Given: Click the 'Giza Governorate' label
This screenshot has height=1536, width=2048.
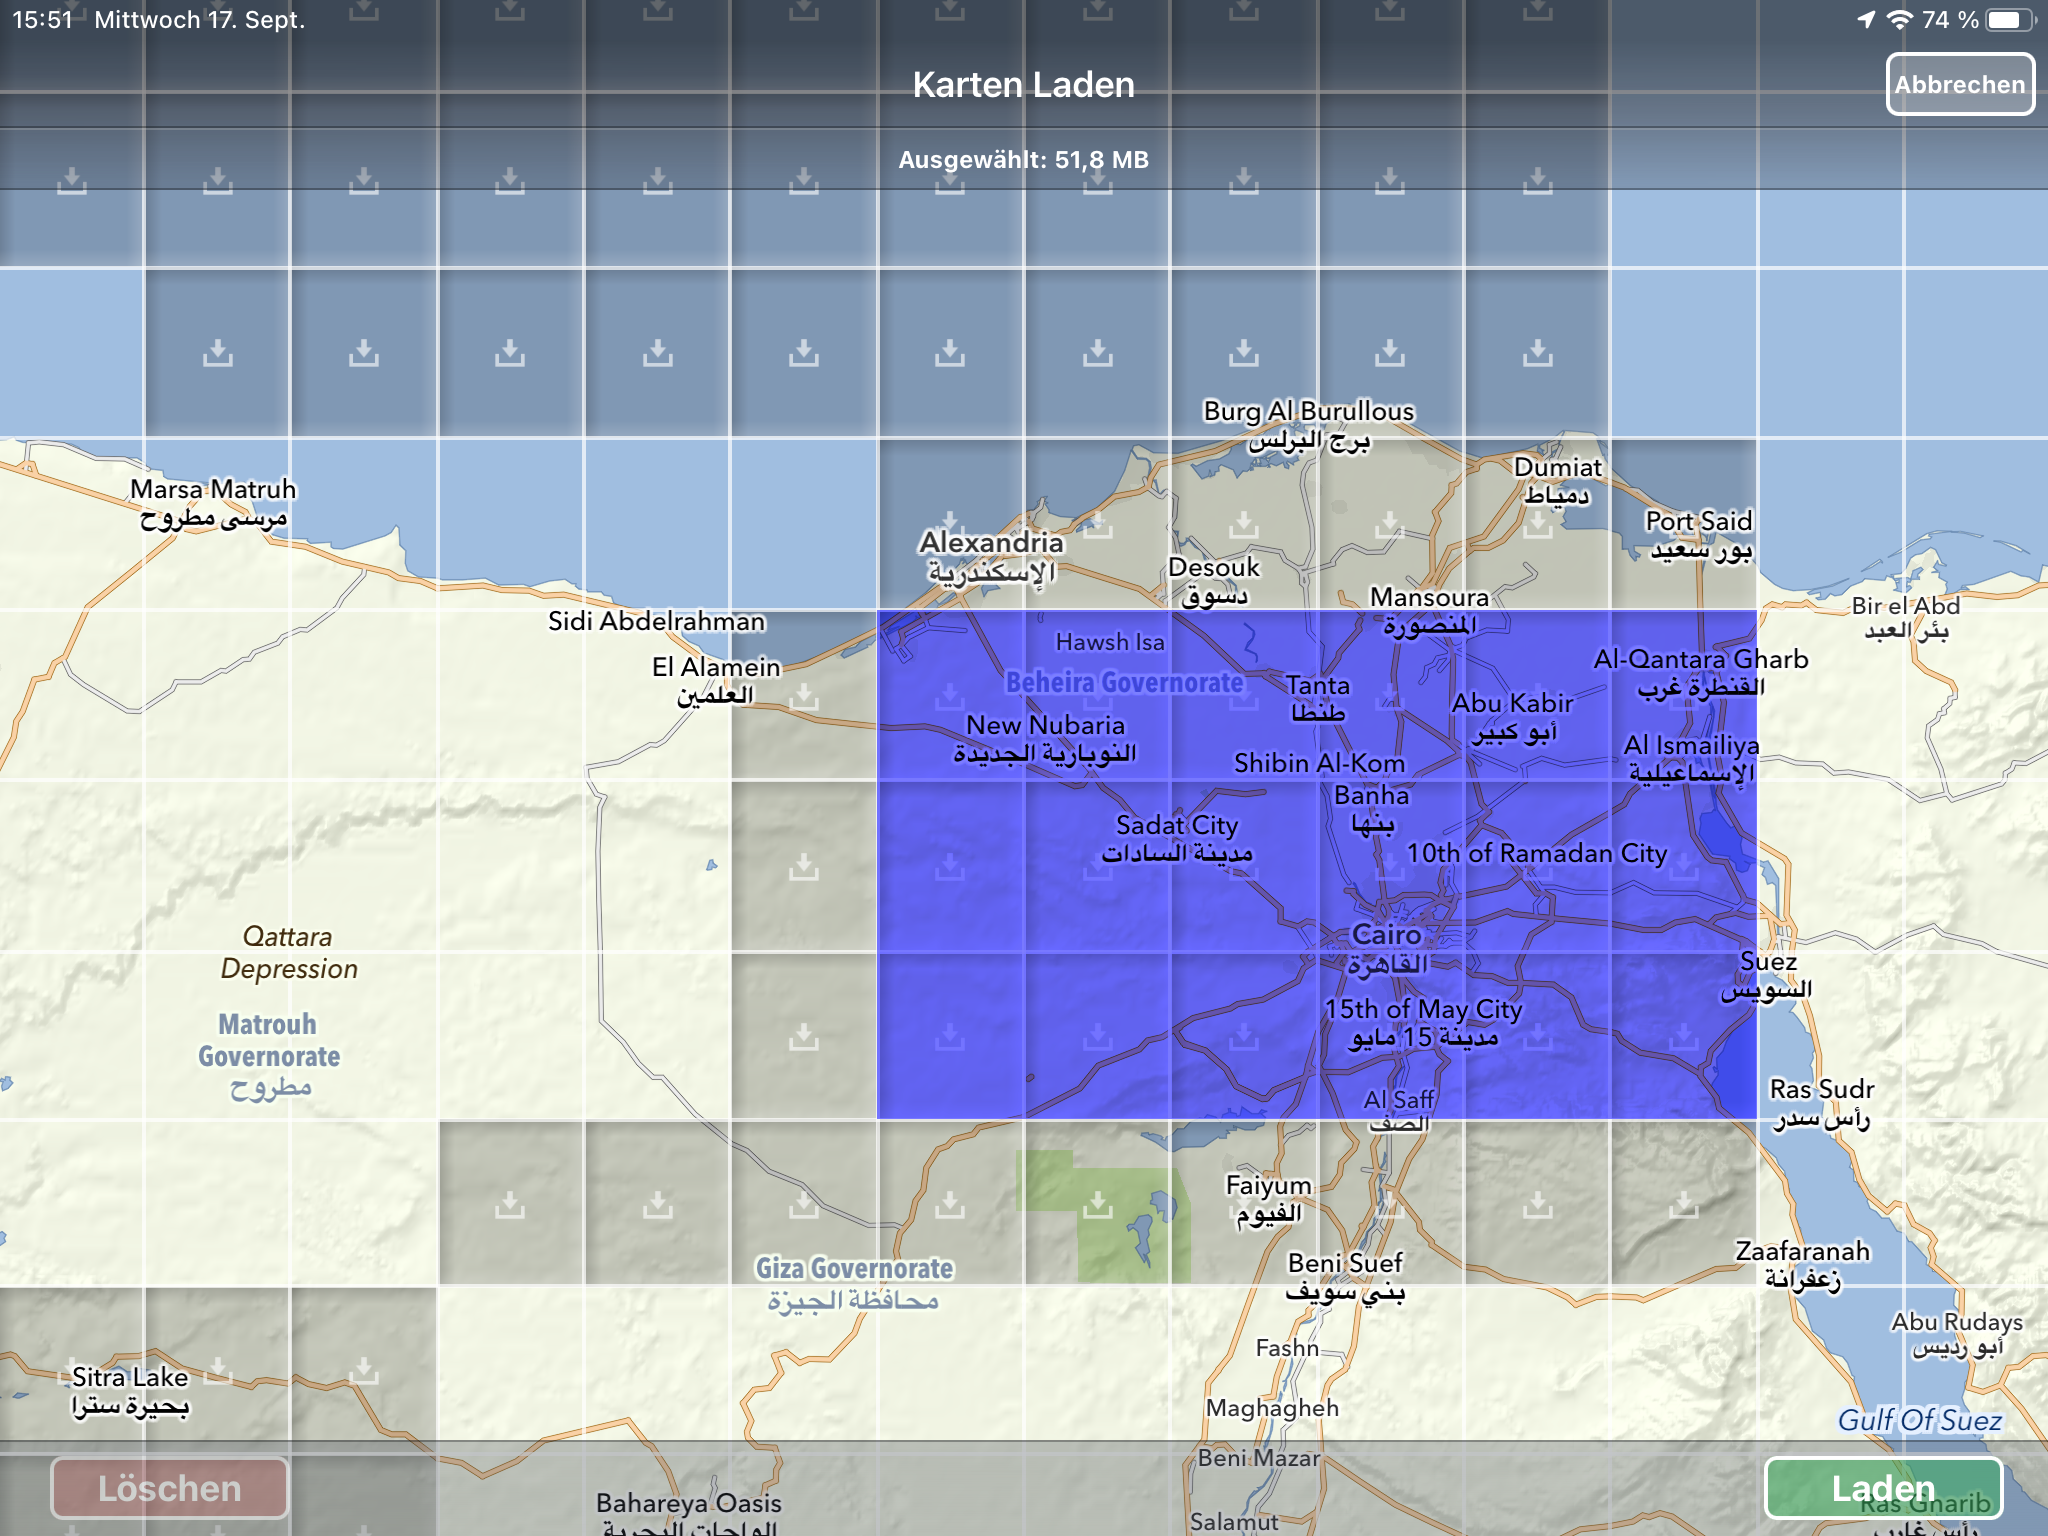Looking at the screenshot, I should tap(854, 1268).
